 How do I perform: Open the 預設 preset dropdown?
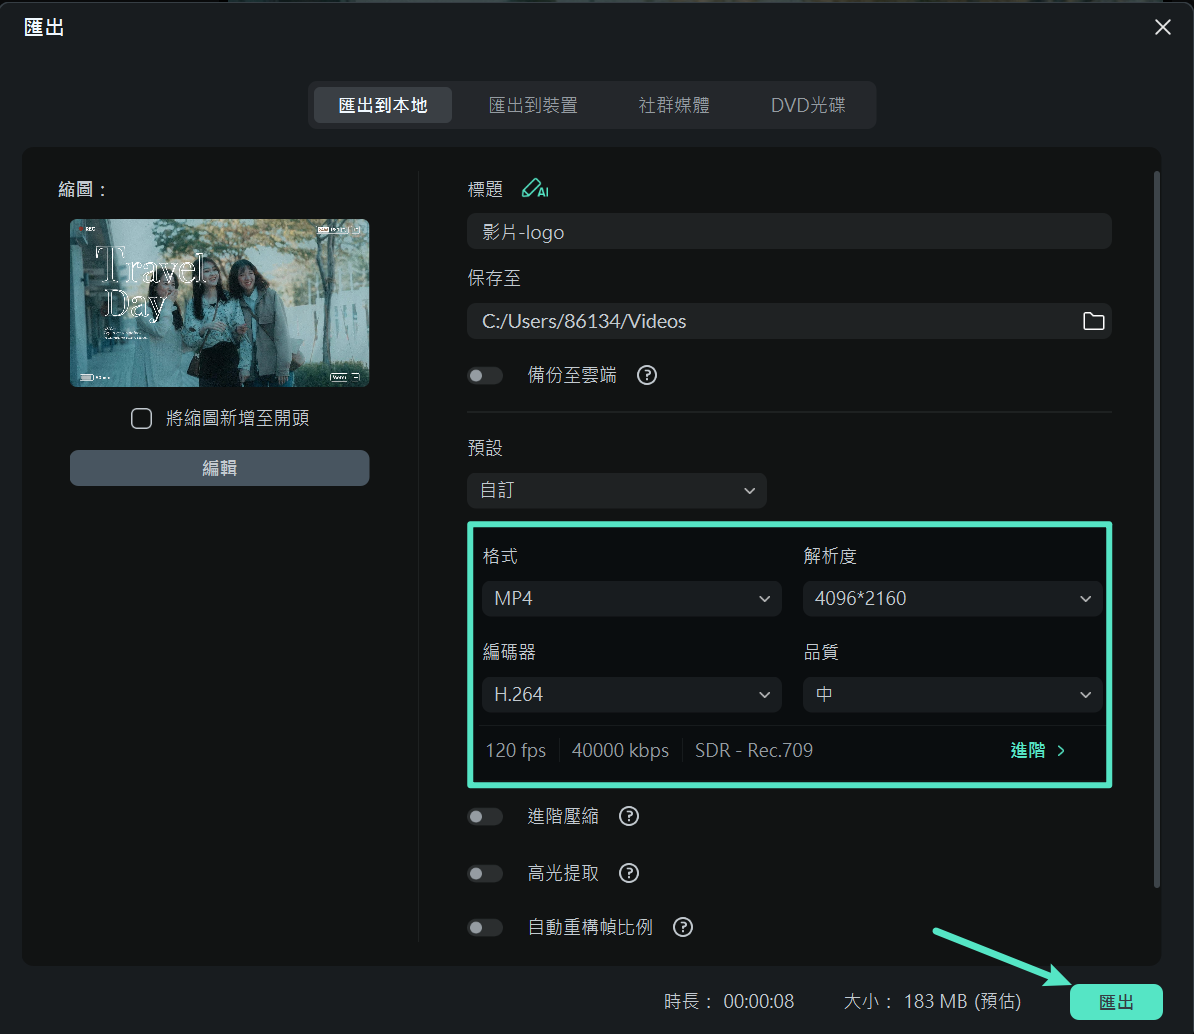616,491
